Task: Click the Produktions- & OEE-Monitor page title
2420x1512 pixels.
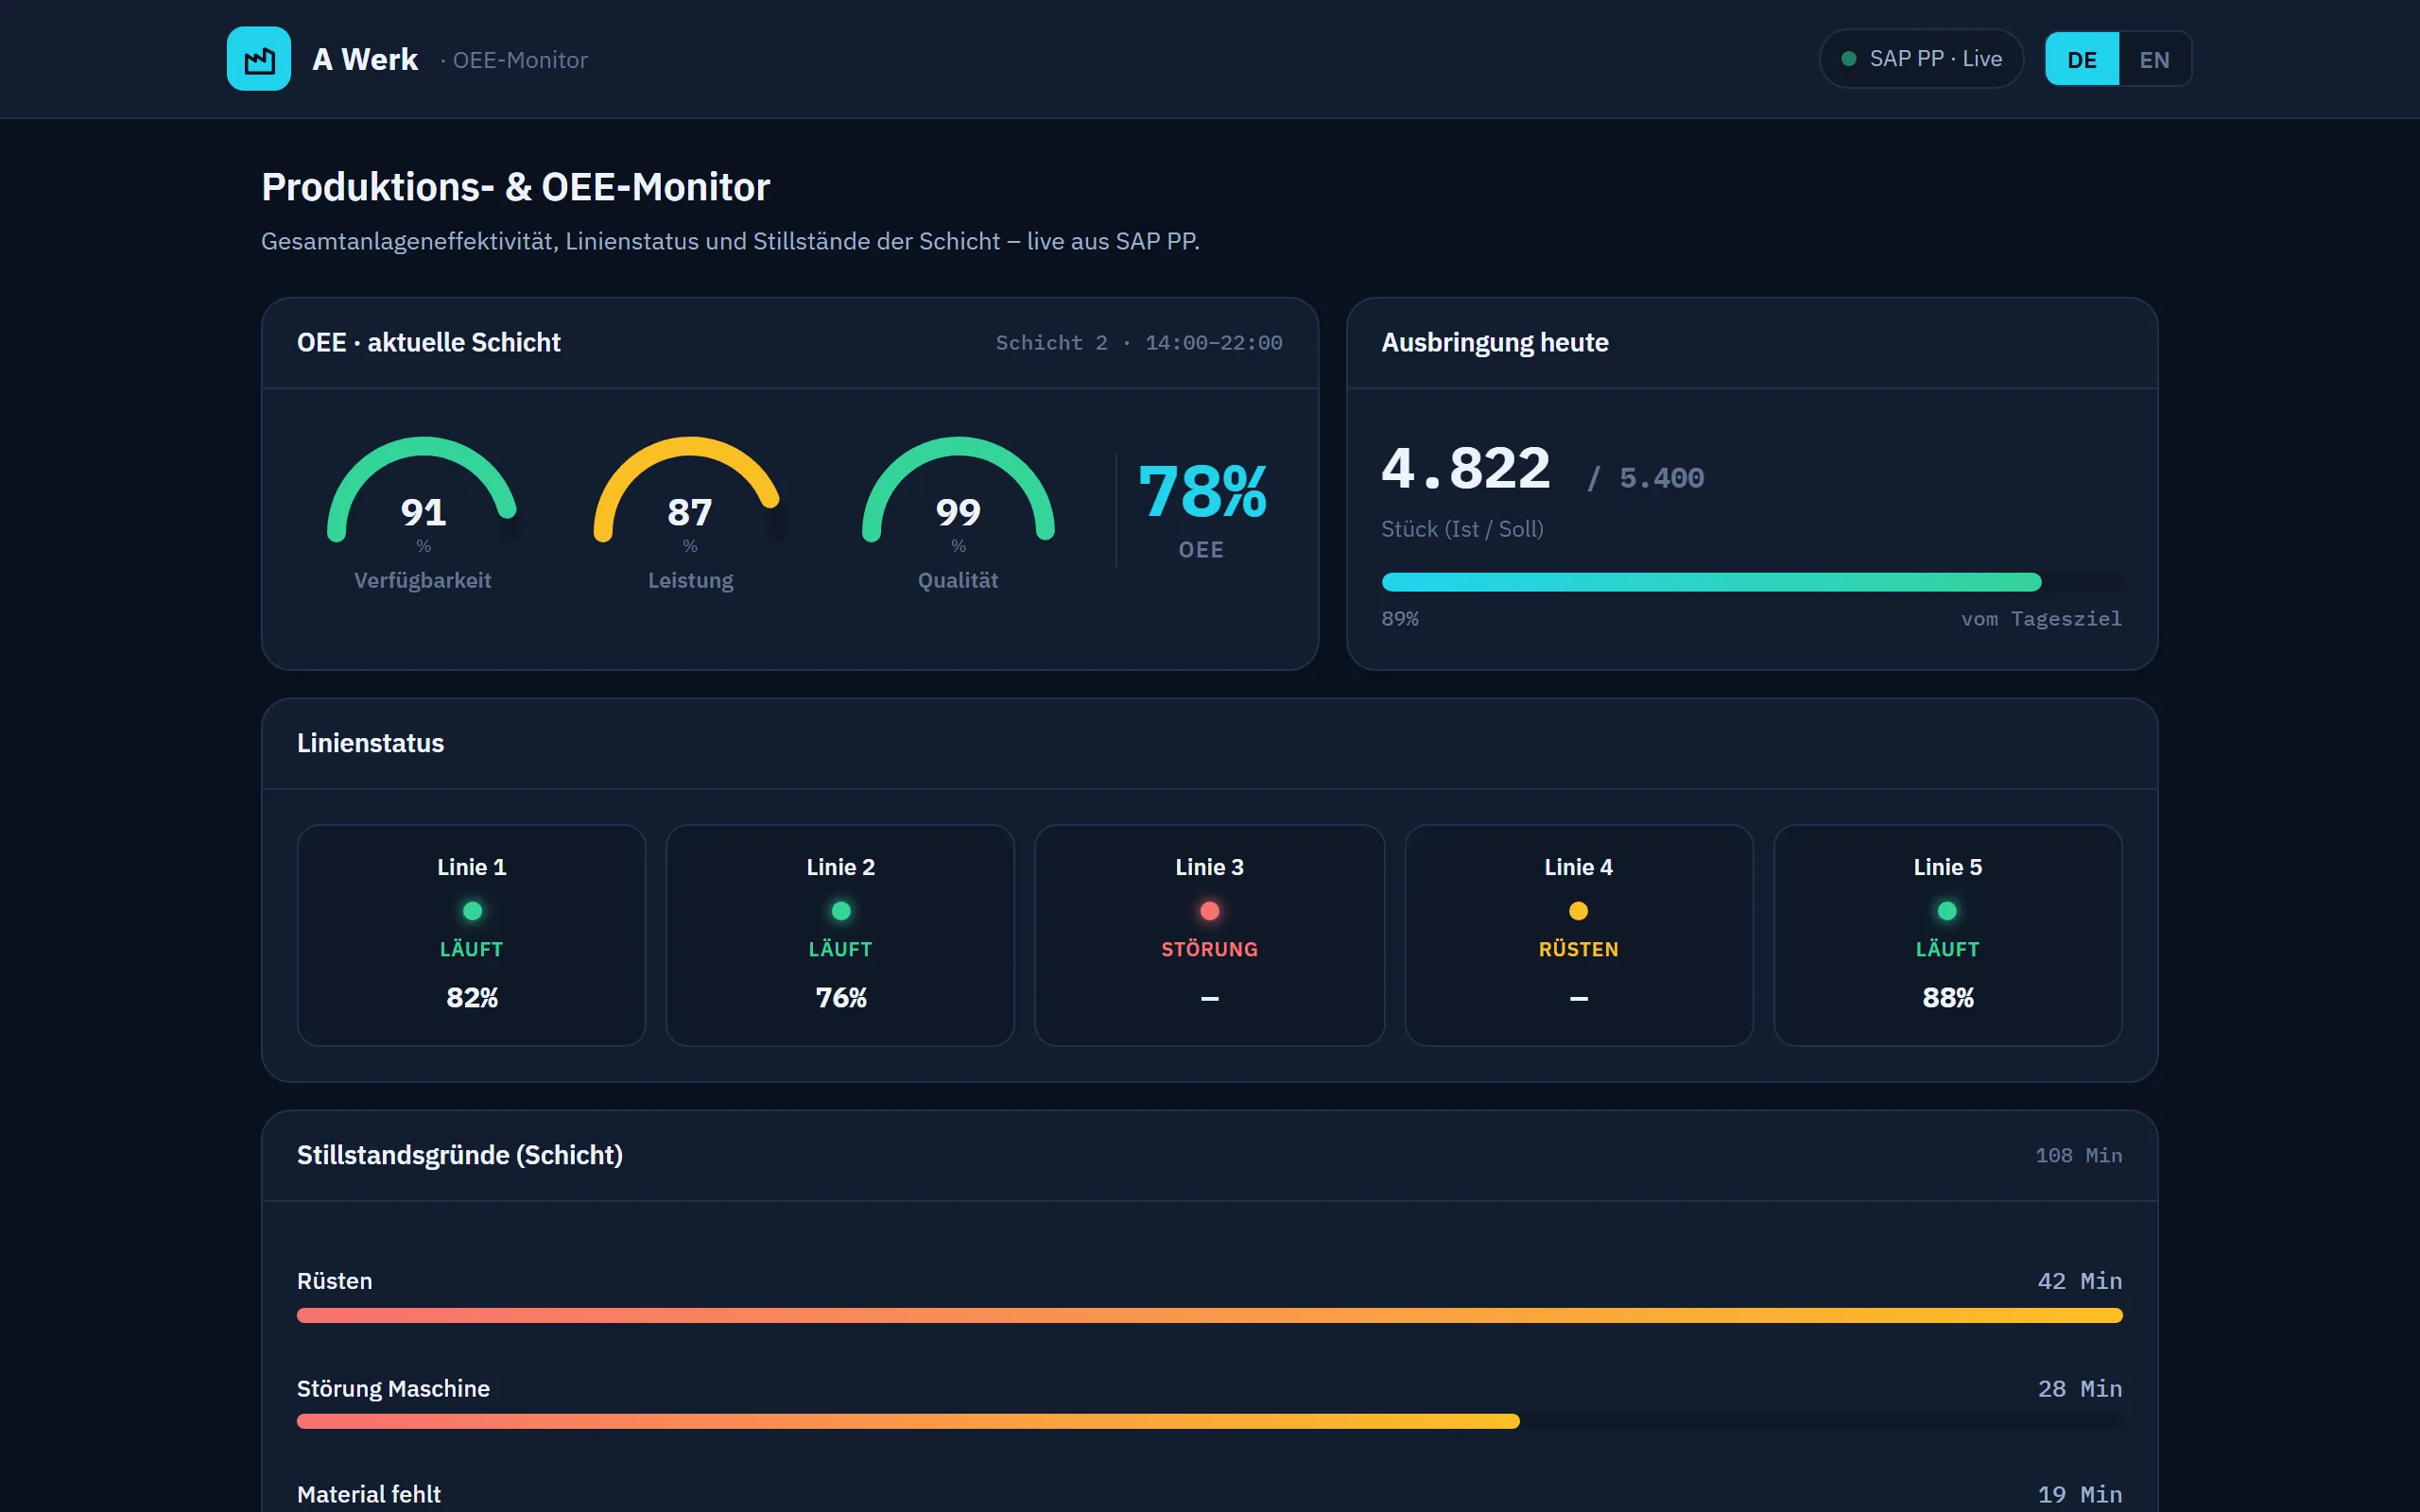Action: tap(515, 187)
